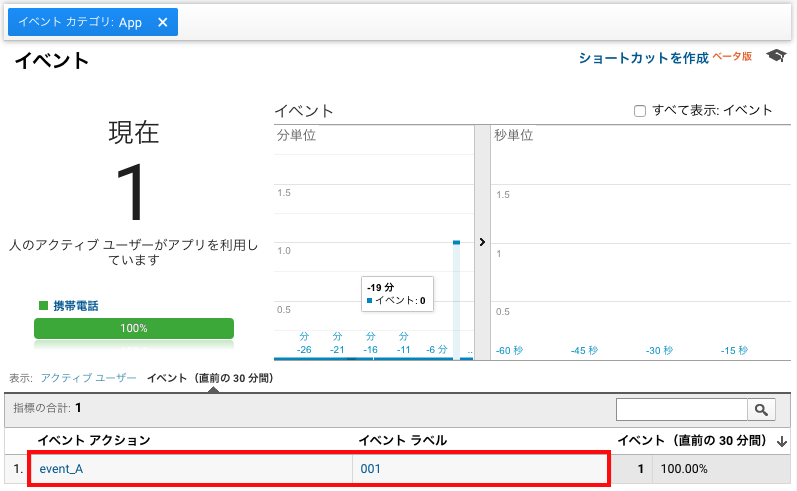Click the magnifier search button
Image resolution: width=797 pixels, height=491 pixels.
coord(761,410)
